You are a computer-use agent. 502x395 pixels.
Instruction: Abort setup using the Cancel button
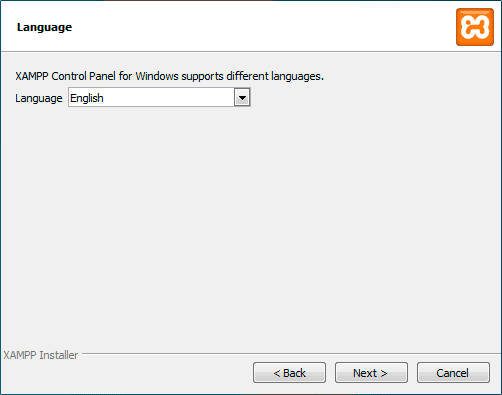coord(453,373)
